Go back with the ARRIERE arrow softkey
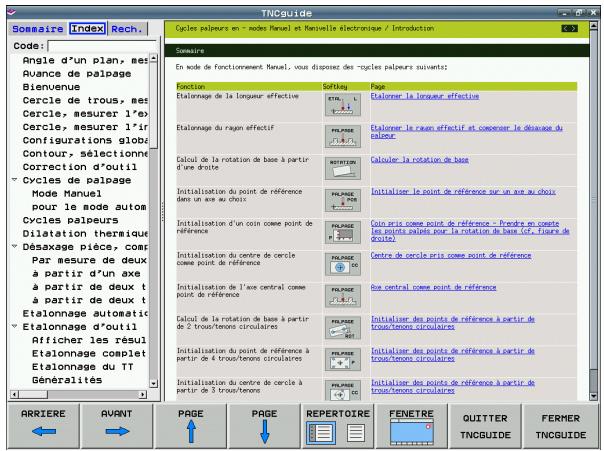604x451 pixels. 44,426
